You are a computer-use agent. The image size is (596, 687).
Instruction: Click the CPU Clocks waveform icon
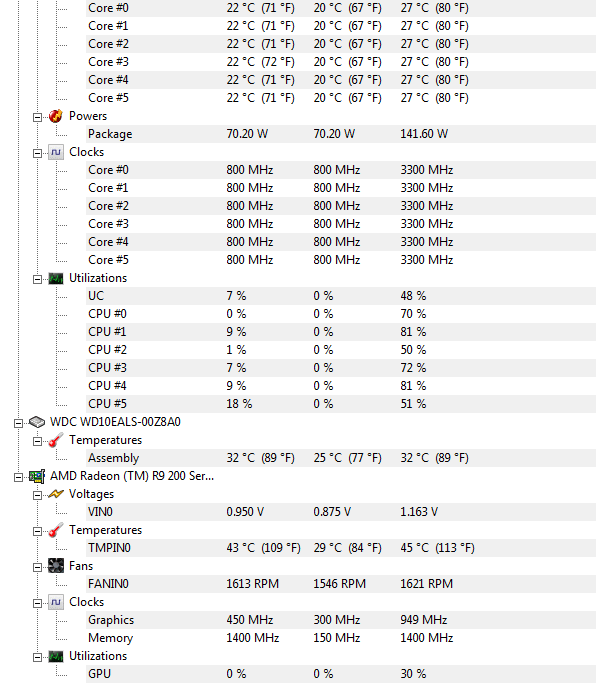coord(56,152)
